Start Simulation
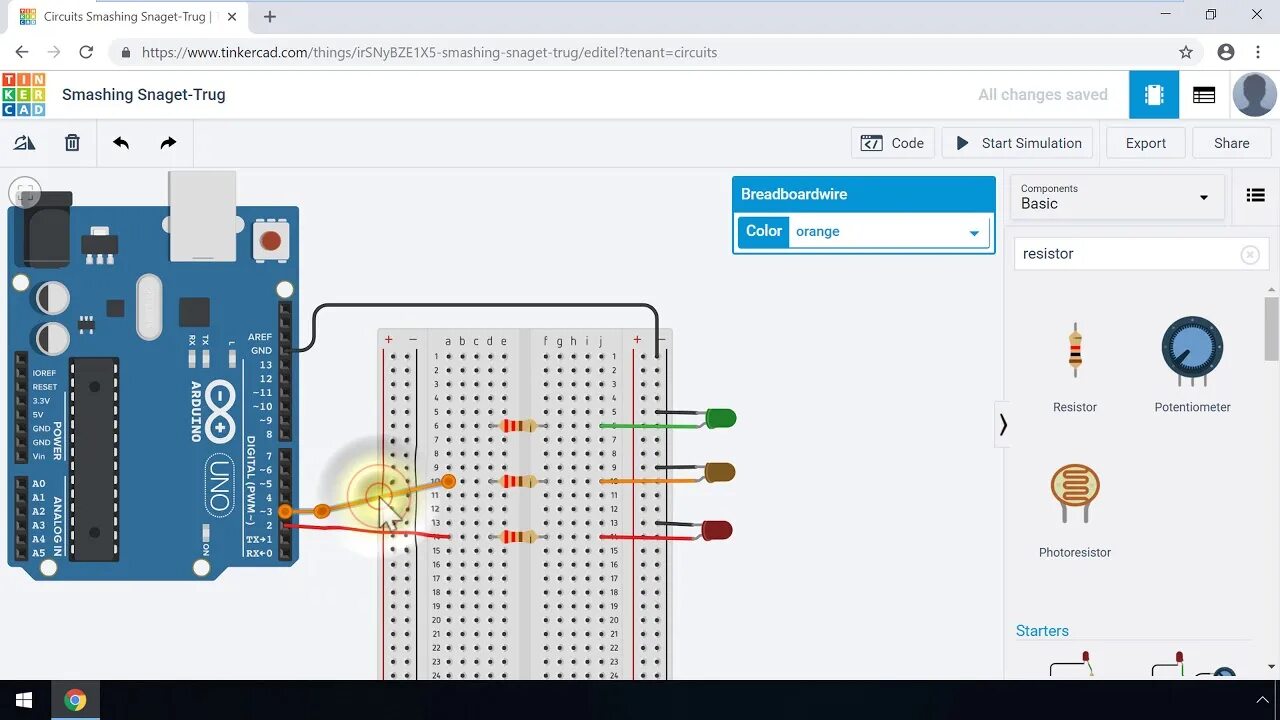 [x=1018, y=143]
